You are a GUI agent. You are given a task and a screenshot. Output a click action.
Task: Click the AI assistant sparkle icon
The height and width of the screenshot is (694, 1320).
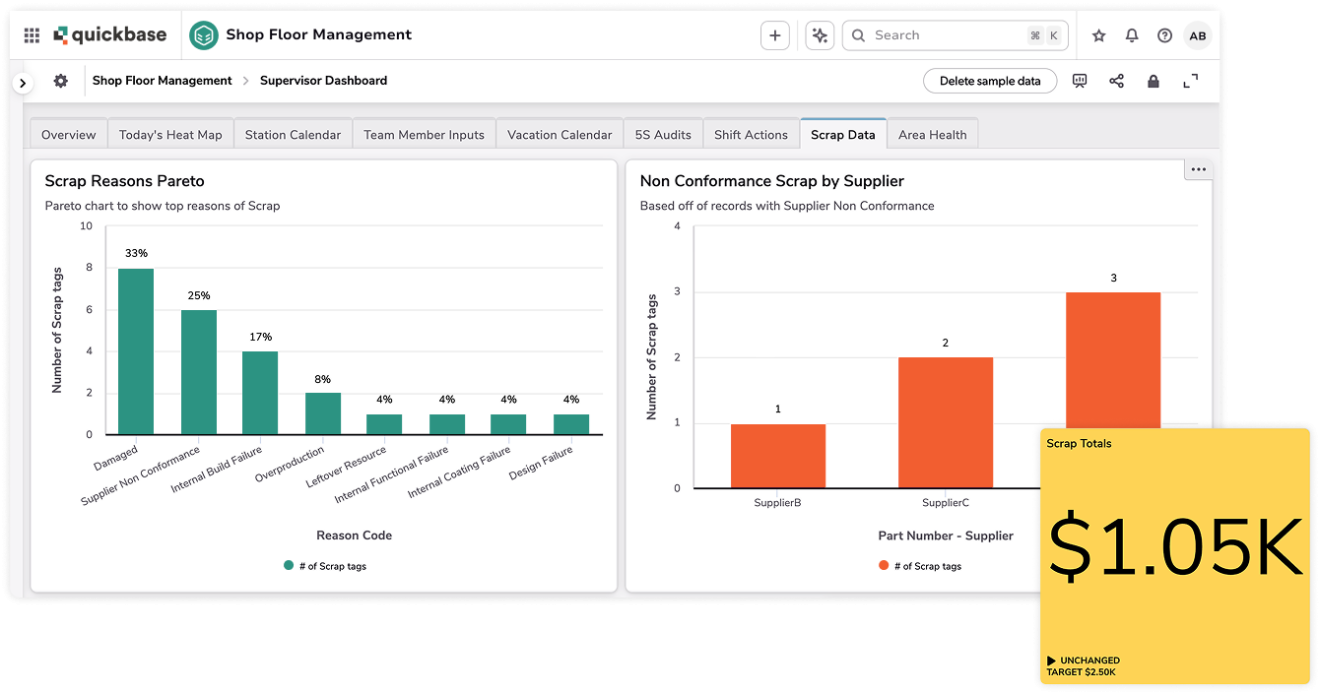pos(819,34)
